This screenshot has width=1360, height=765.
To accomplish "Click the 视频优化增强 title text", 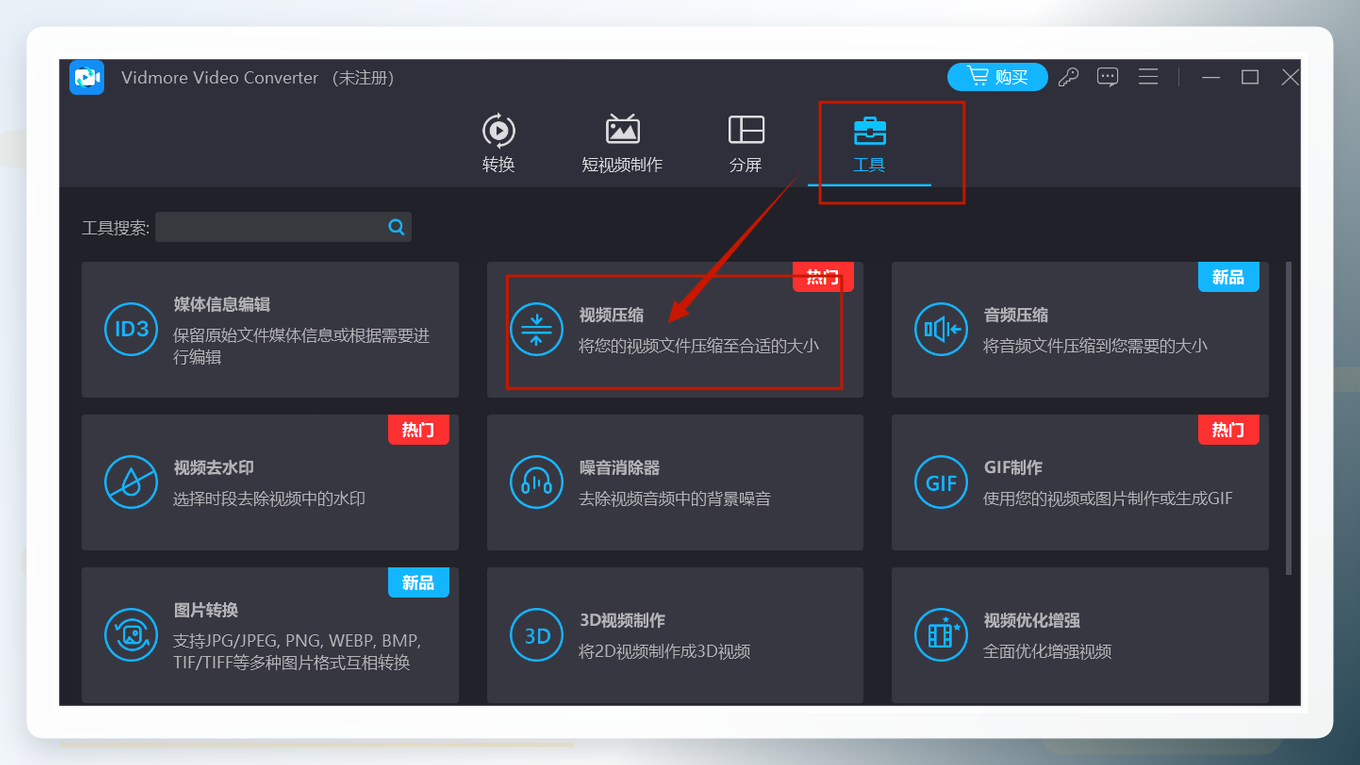I will (1032, 620).
